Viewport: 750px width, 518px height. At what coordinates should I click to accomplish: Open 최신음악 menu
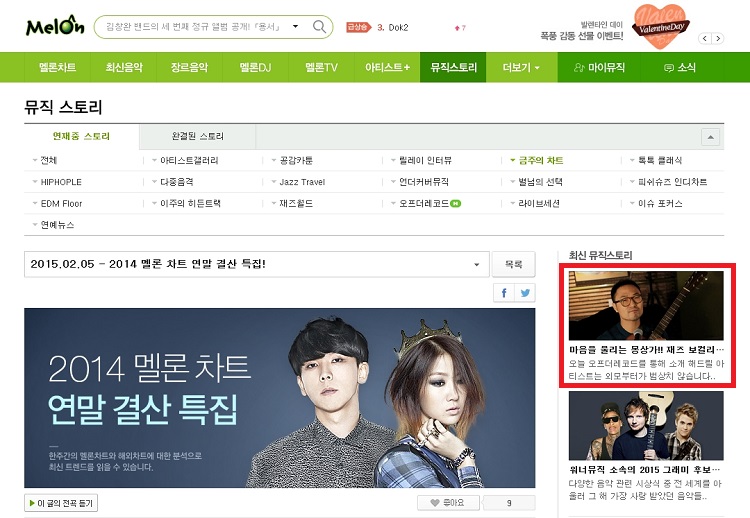pos(124,67)
